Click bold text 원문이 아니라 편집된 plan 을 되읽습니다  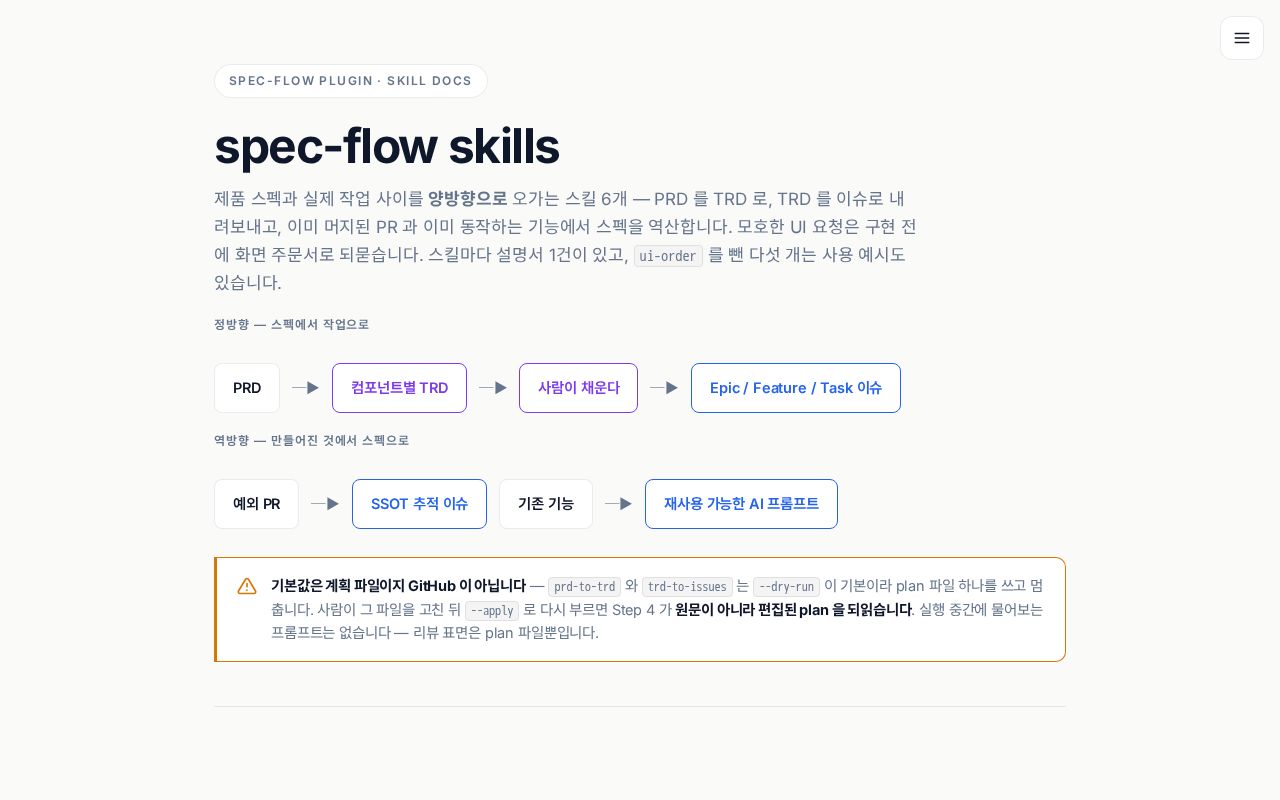[x=793, y=610]
